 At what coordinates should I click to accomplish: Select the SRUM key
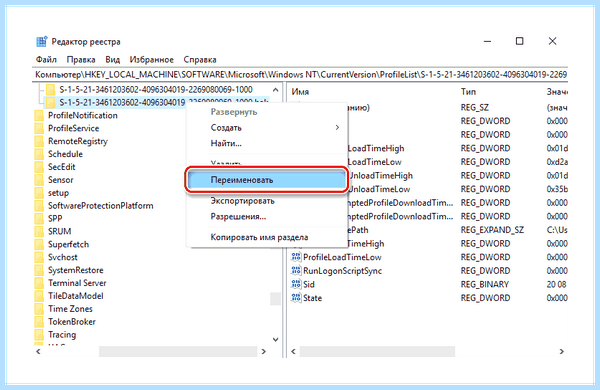(59, 231)
